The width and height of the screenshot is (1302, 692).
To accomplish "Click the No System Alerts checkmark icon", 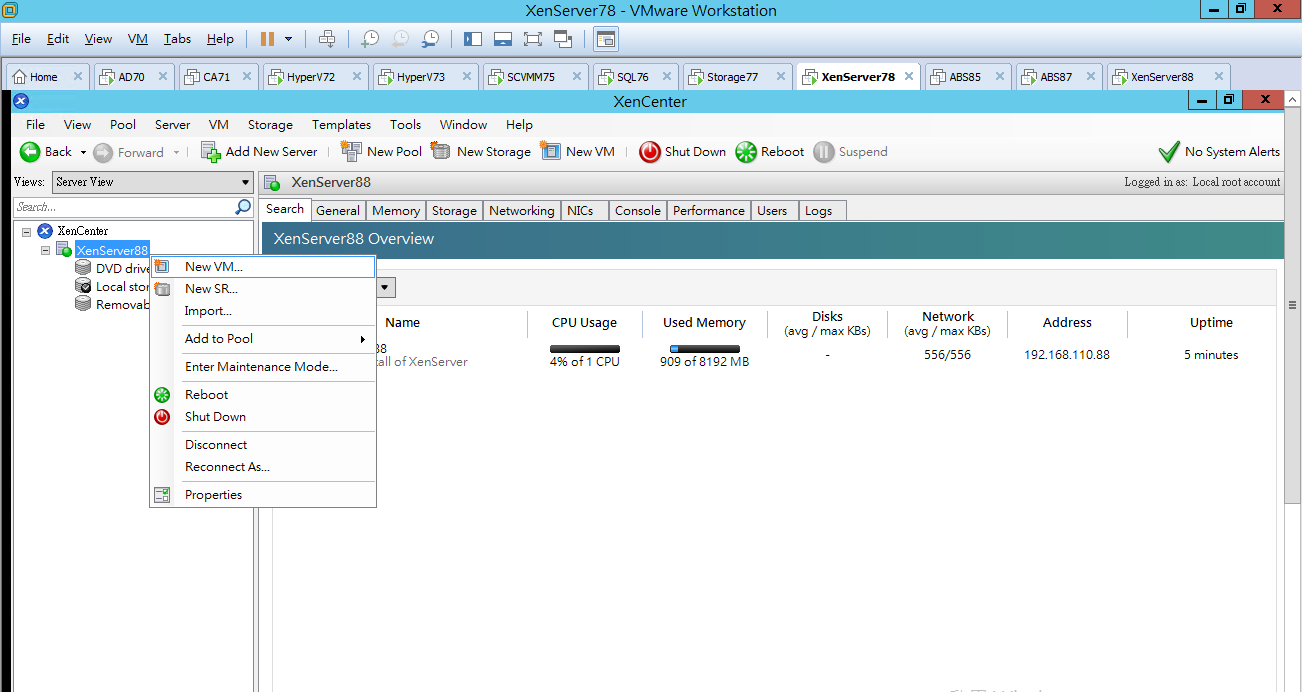I will (x=1168, y=151).
